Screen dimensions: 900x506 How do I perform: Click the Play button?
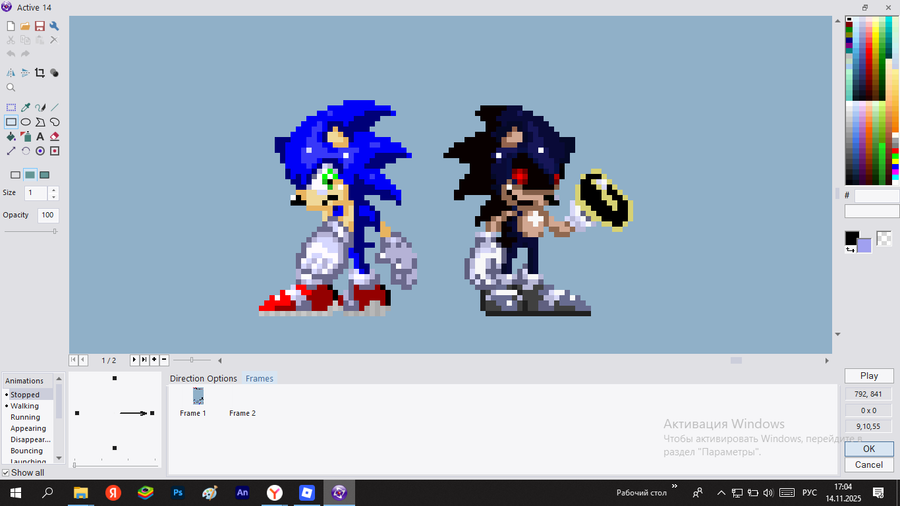coord(869,376)
